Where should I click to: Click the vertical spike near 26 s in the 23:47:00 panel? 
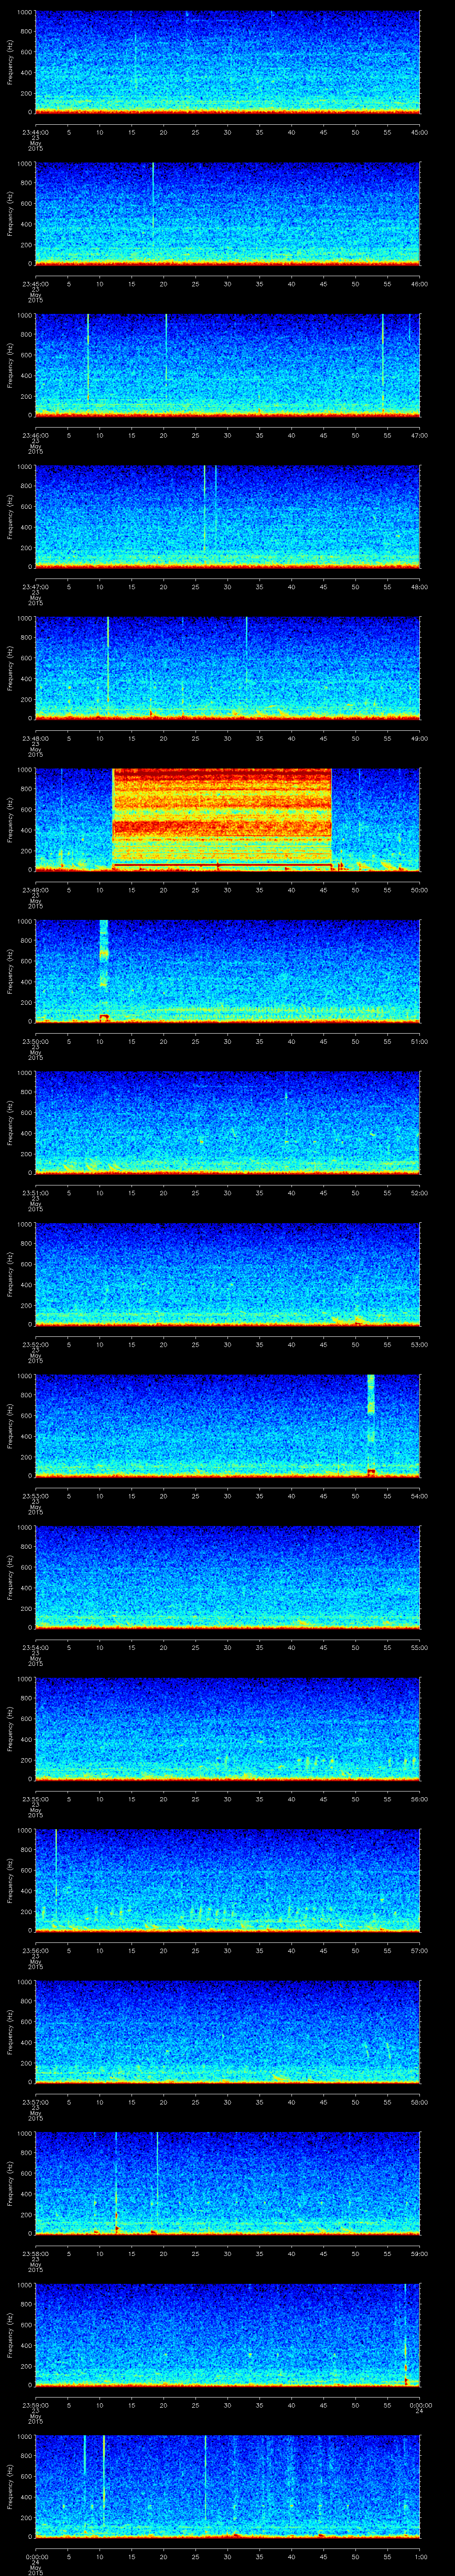204,510
